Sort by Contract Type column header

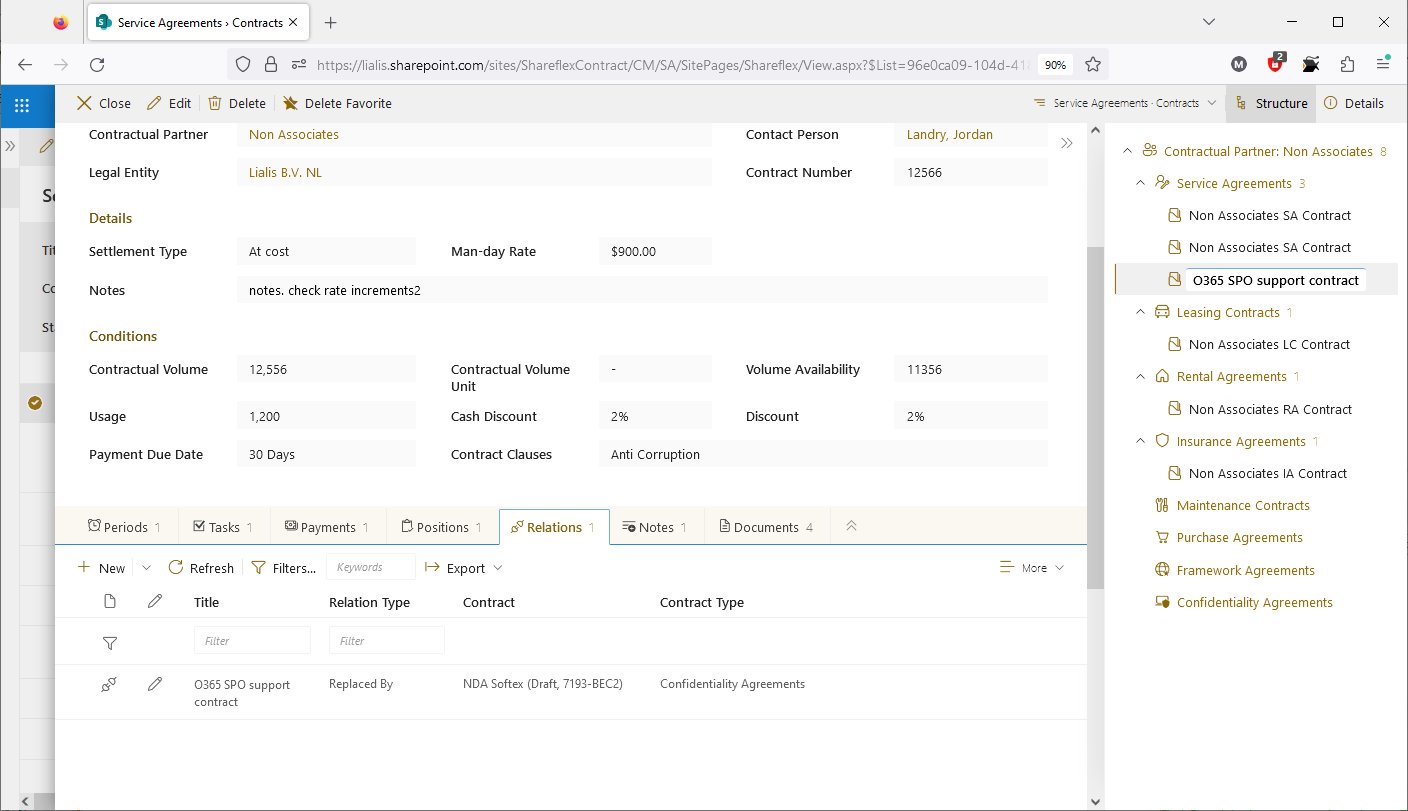702,602
